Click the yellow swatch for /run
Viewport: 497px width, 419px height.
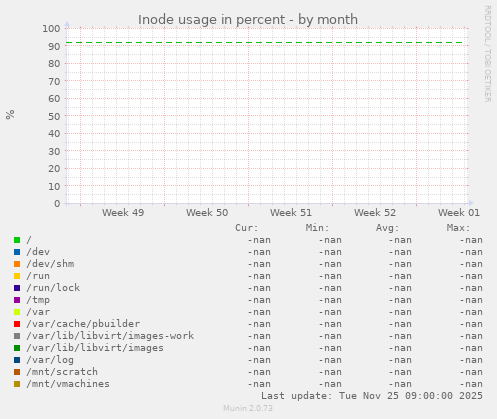pyautogui.click(x=17, y=276)
